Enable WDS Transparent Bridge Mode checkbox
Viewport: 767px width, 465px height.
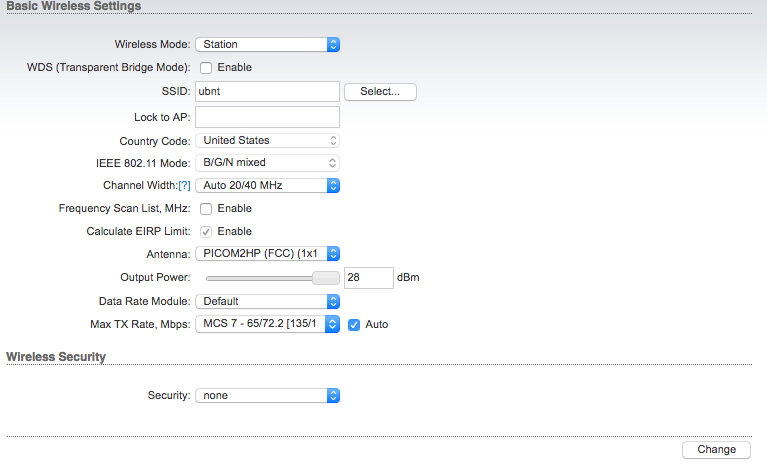(206, 67)
